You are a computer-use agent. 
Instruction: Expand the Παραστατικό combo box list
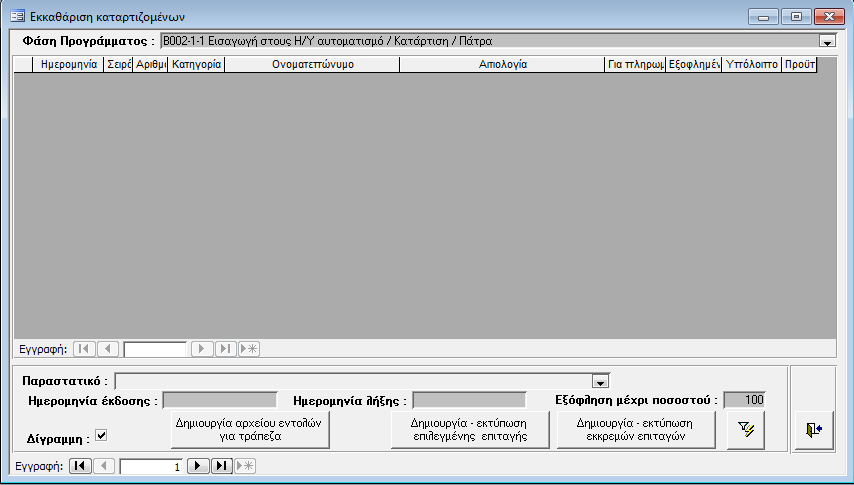600,381
